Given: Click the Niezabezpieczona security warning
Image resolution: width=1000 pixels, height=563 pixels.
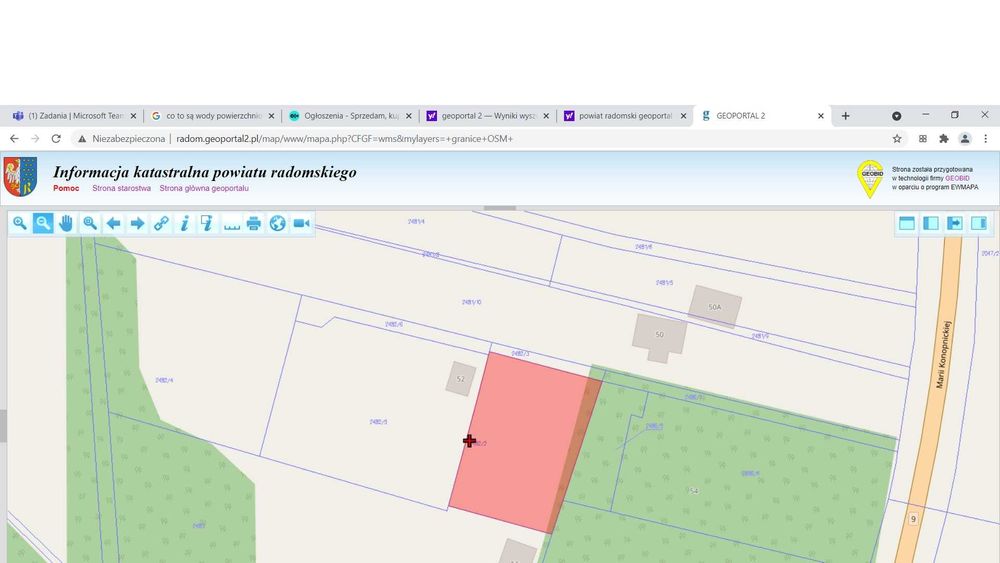Looking at the screenshot, I should coord(121,138).
